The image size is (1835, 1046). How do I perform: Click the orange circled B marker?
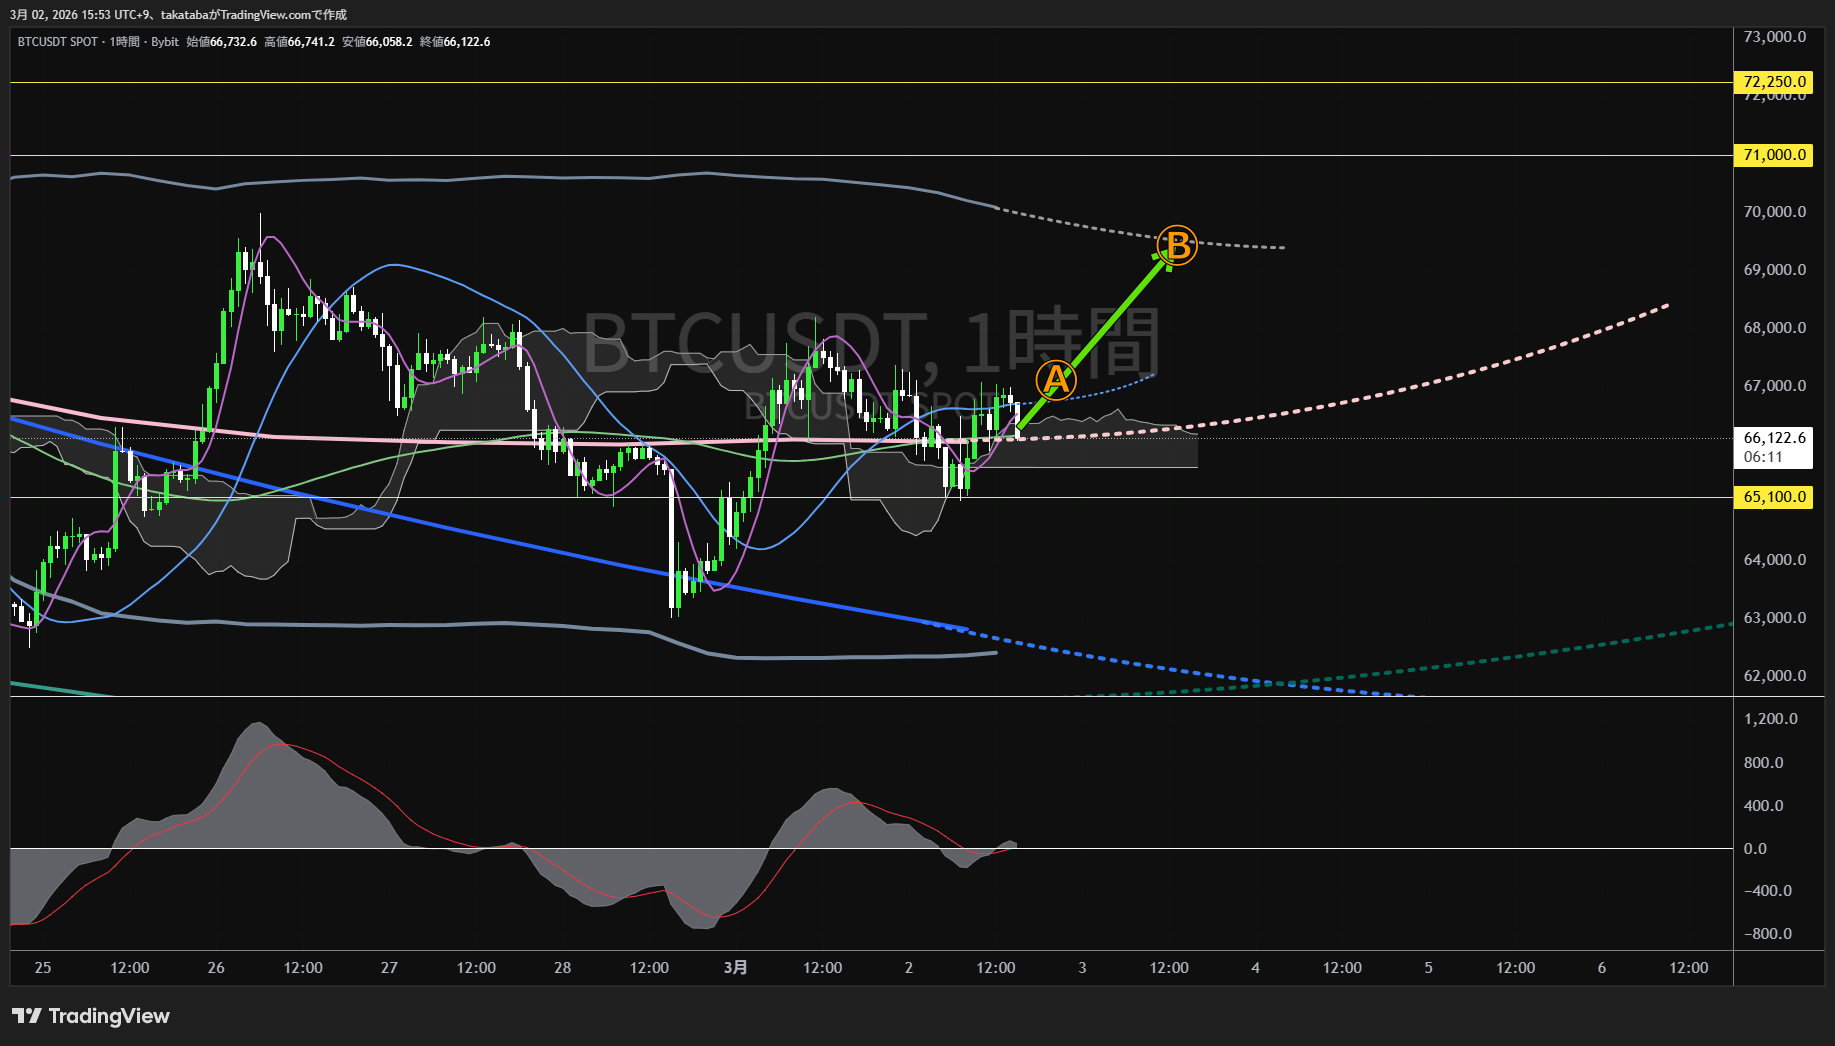click(x=1177, y=245)
